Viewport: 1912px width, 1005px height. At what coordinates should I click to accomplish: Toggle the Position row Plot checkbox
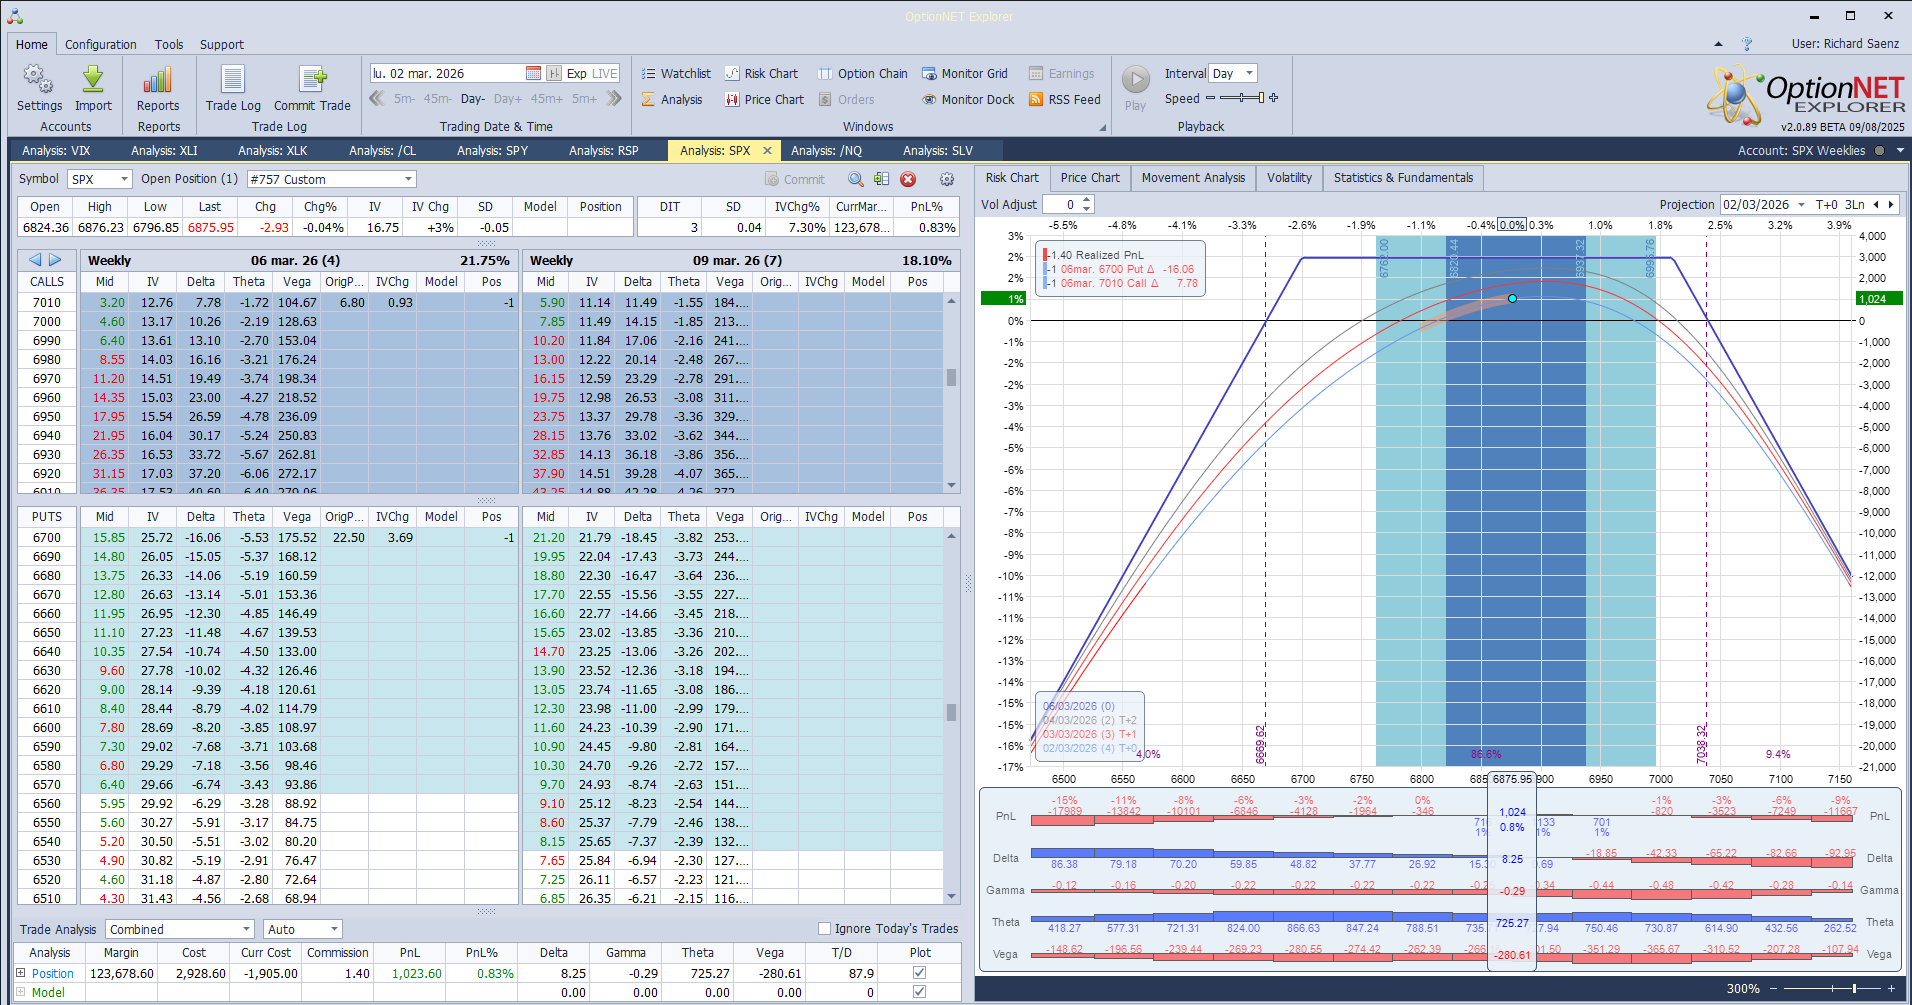919,973
